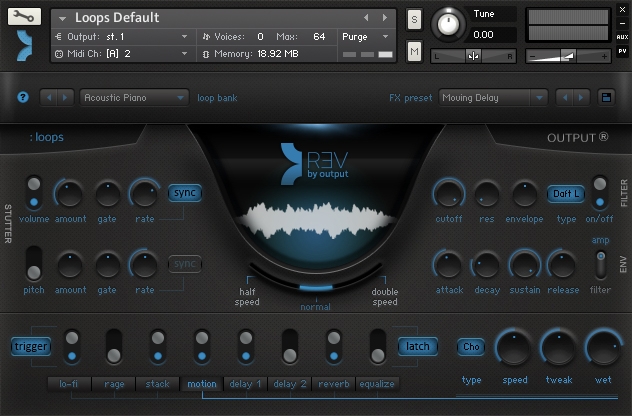Go to the previous loop bank
The width and height of the screenshot is (632, 416).
click(49, 98)
